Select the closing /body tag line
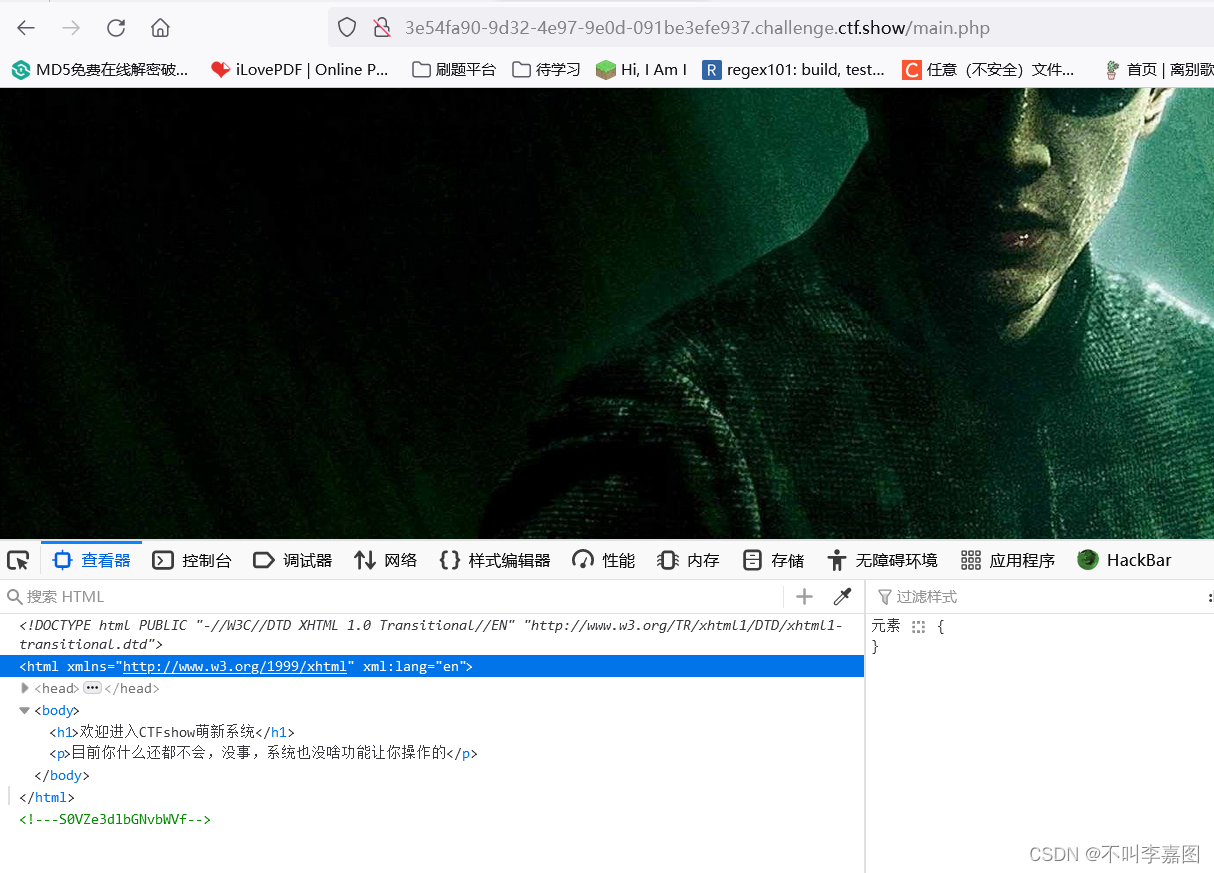 pyautogui.click(x=62, y=775)
